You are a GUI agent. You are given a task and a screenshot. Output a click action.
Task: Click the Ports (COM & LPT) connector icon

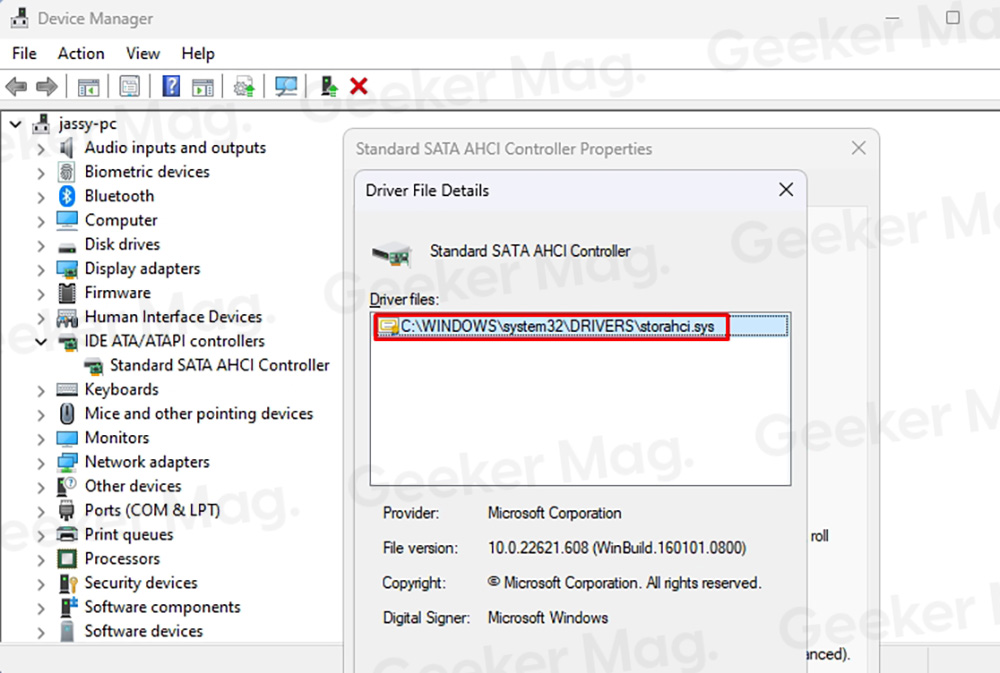coord(66,511)
